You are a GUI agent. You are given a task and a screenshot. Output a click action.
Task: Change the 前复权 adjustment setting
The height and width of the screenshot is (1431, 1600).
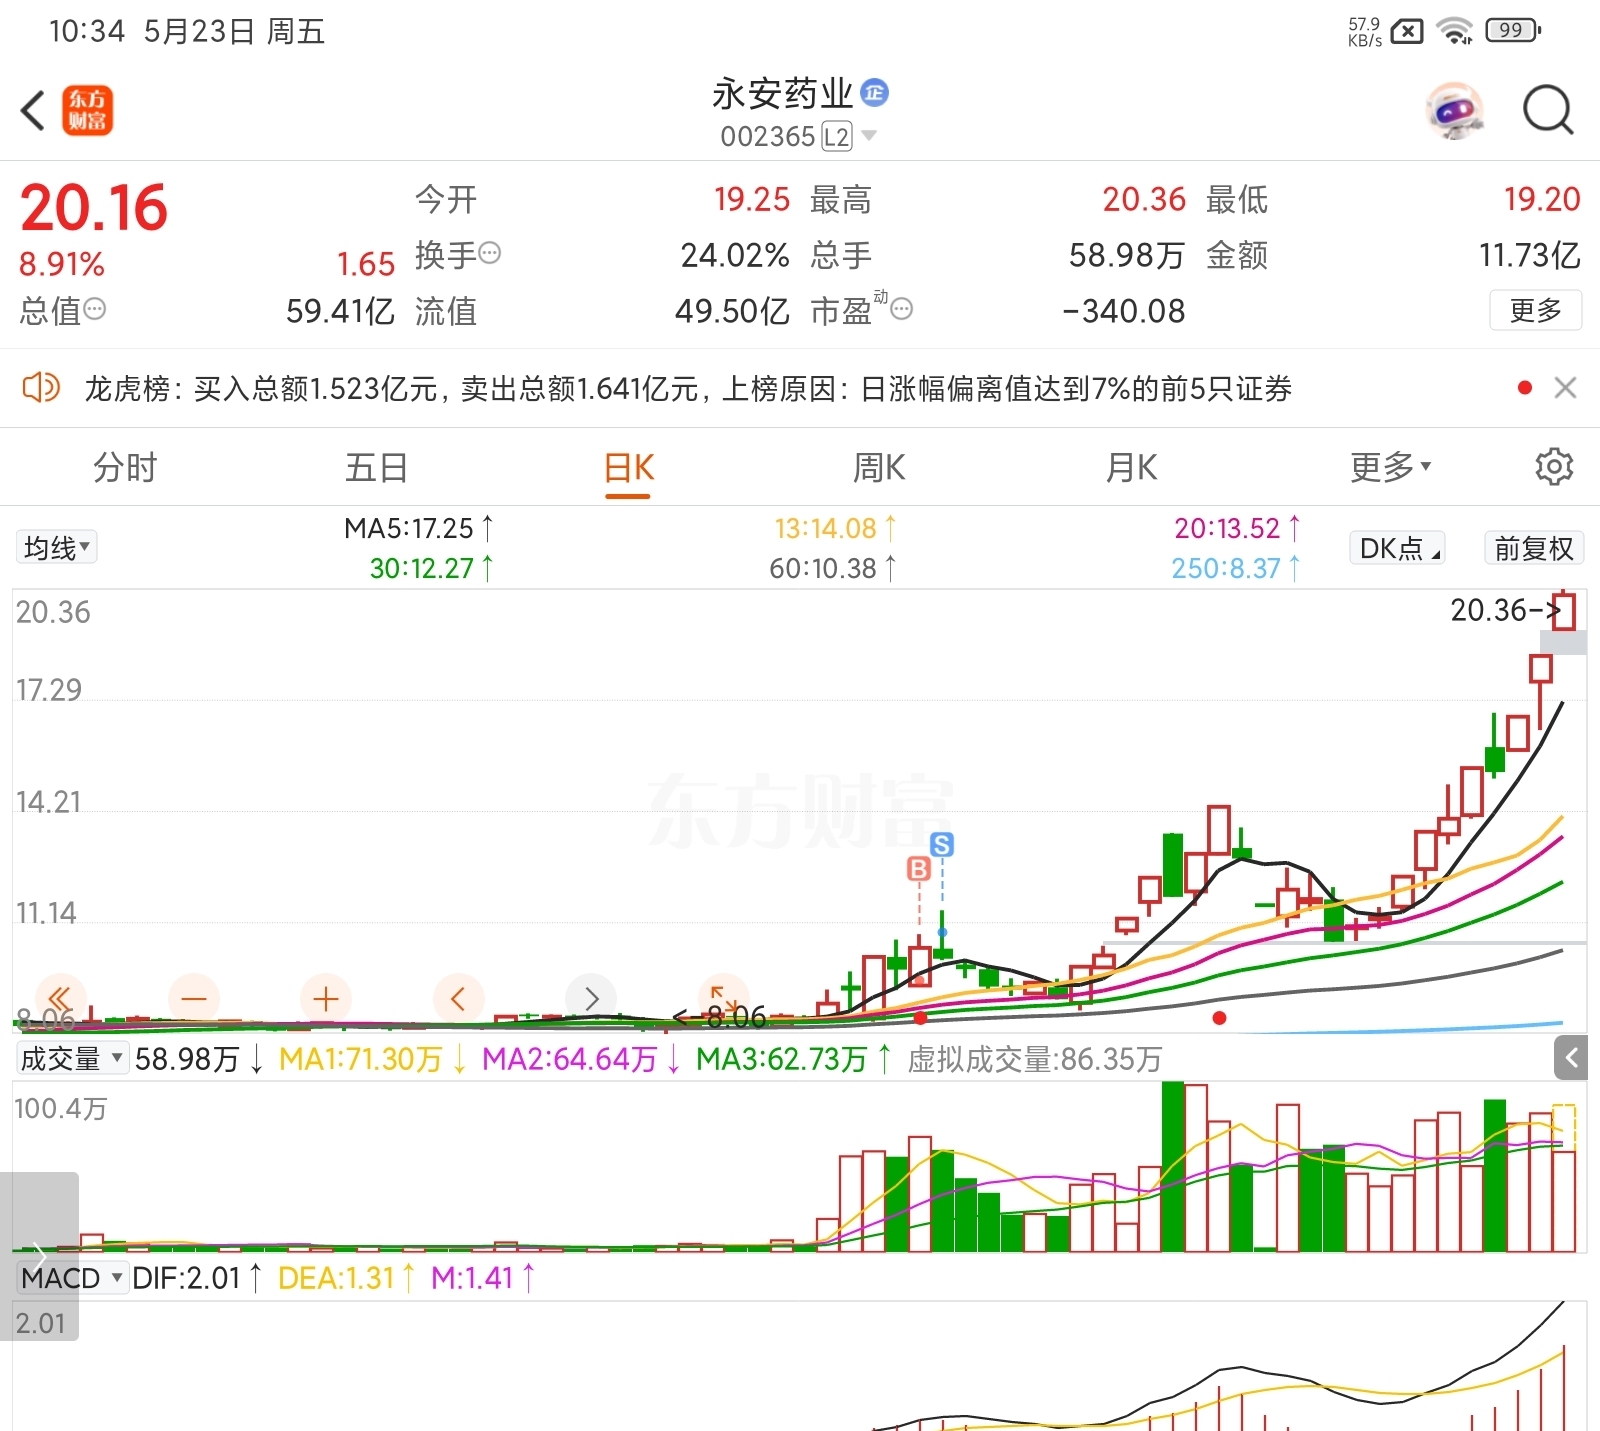(x=1533, y=548)
